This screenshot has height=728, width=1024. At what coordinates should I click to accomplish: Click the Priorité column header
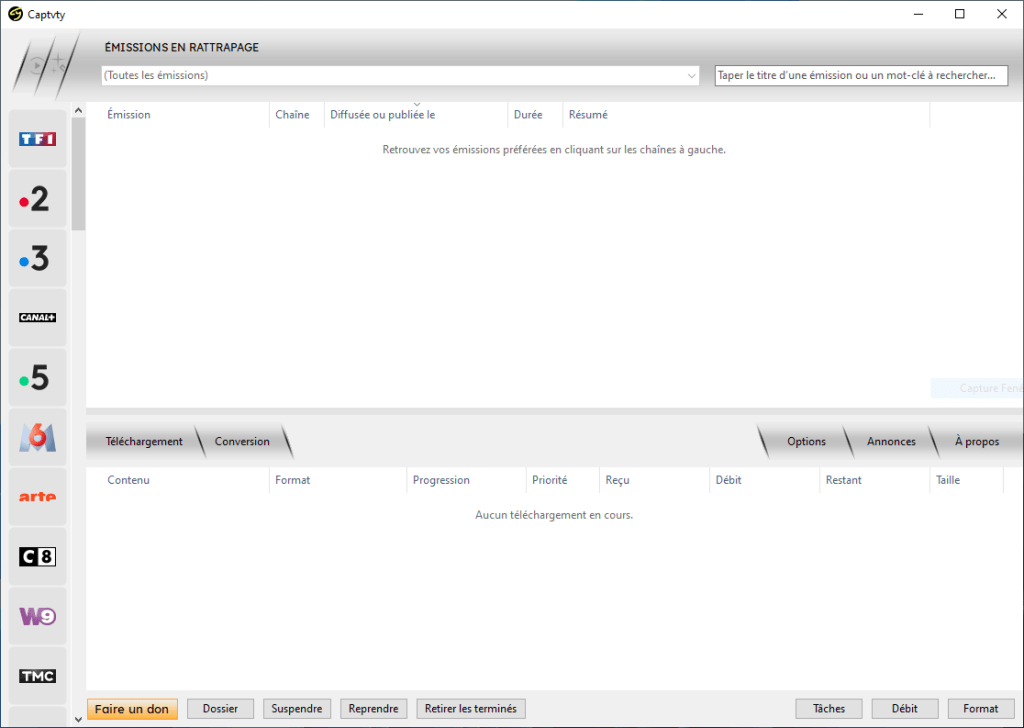click(x=562, y=480)
